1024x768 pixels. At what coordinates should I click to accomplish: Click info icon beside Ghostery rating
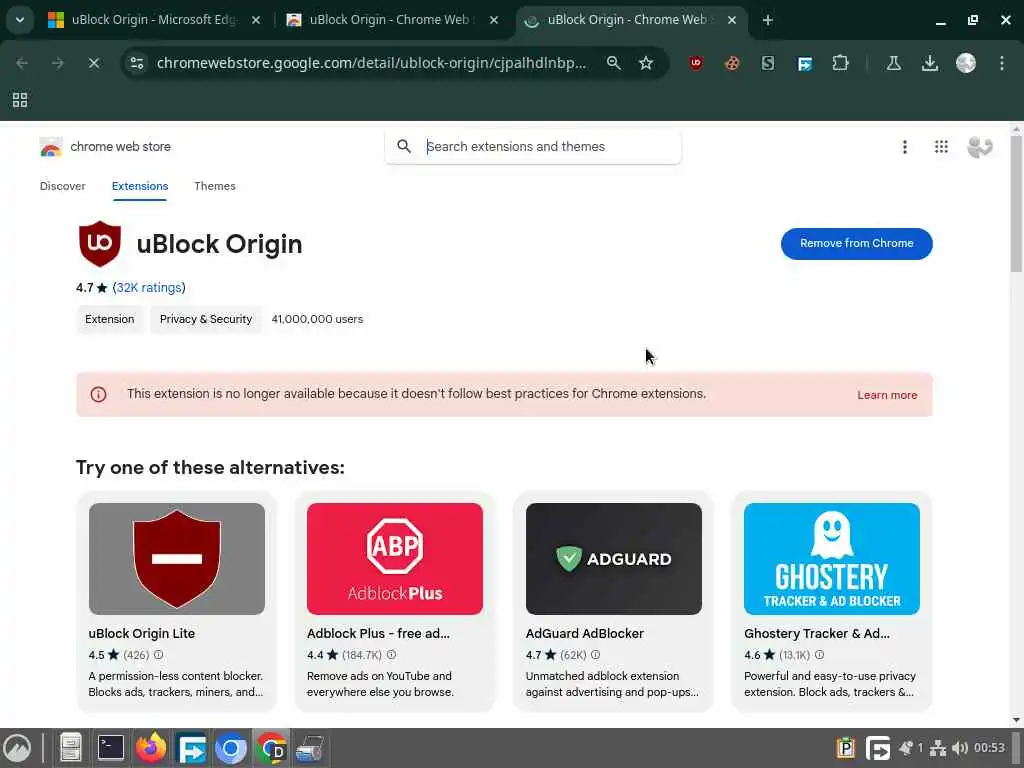coord(819,654)
